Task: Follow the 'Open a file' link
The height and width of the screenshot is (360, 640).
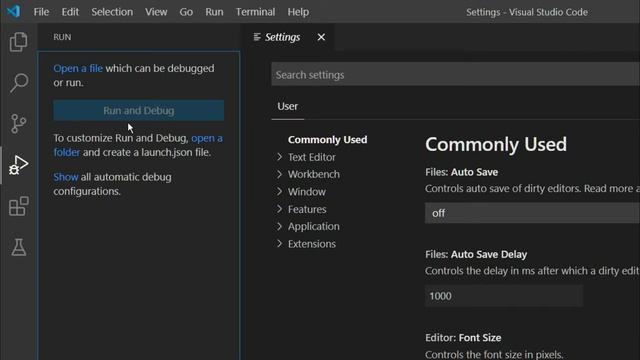Action: click(x=78, y=68)
